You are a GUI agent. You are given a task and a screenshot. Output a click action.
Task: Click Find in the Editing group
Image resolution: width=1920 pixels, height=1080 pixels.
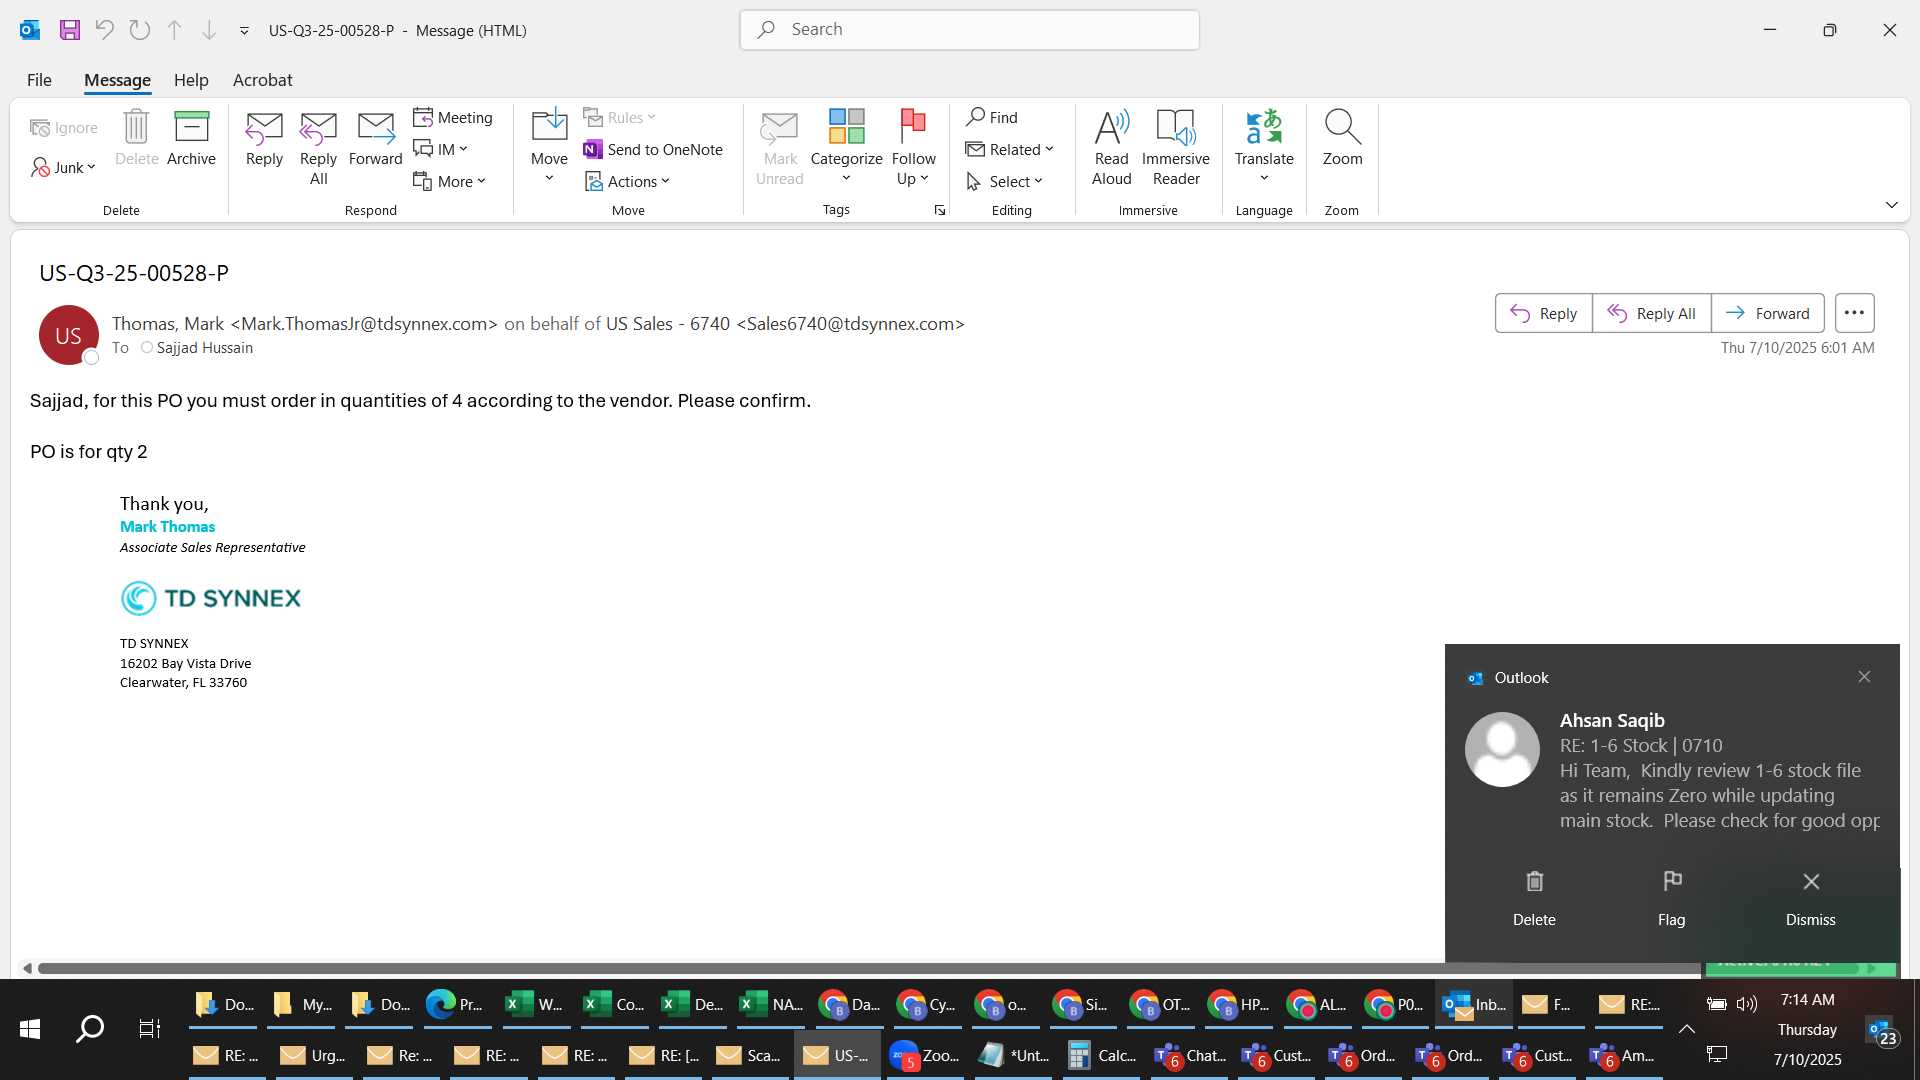pyautogui.click(x=992, y=117)
